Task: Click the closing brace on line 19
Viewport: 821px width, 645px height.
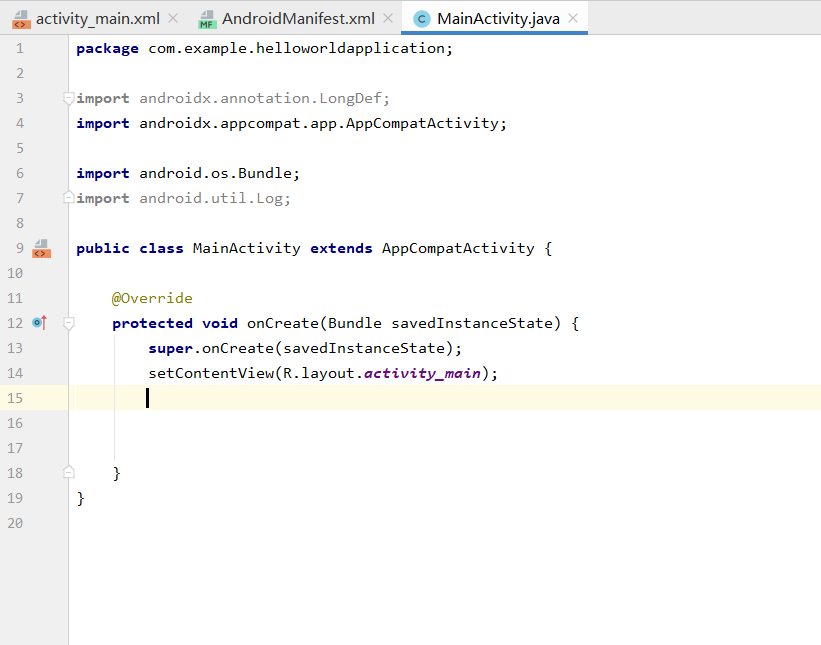Action: [81, 498]
